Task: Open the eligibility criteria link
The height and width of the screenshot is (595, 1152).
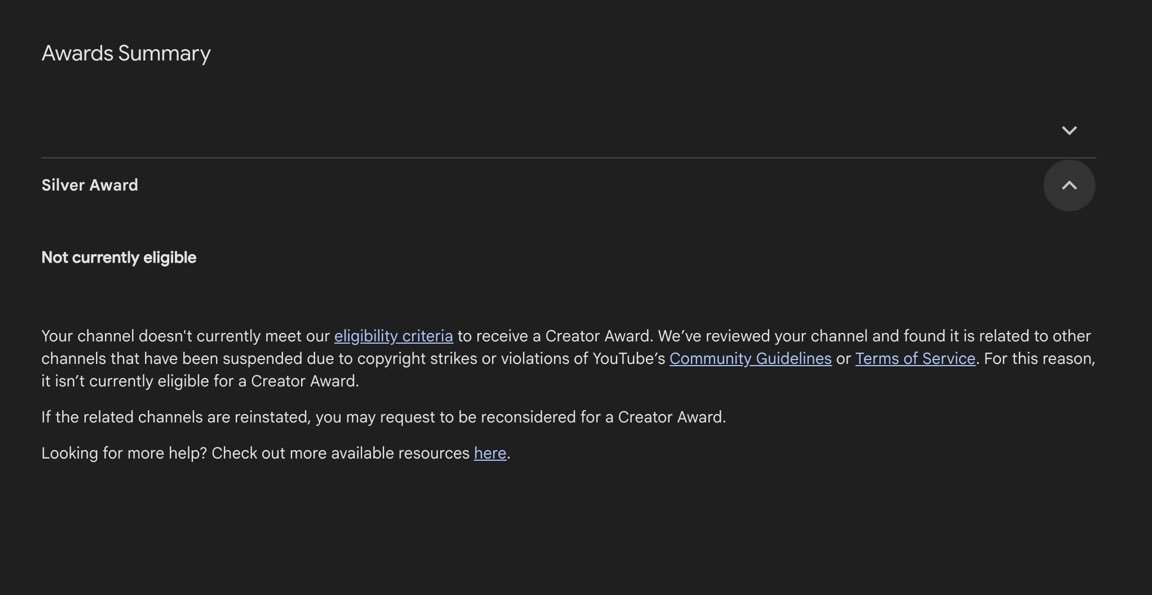Action: 393,336
